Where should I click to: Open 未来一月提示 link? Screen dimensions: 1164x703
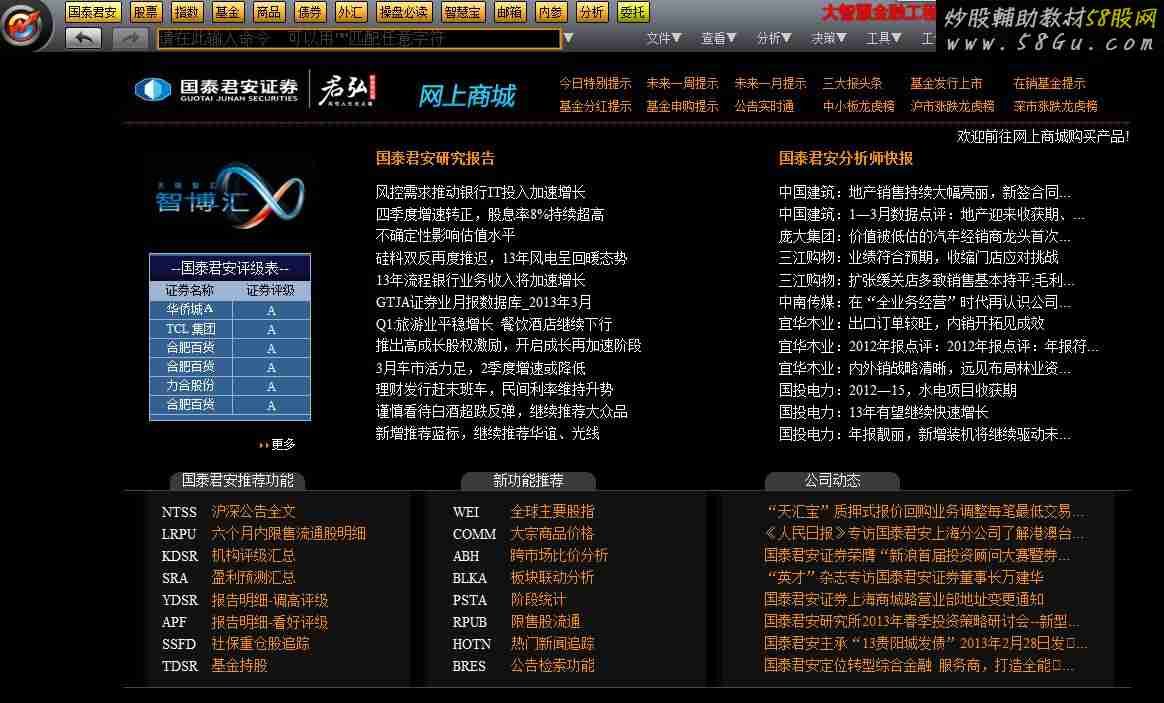pos(770,83)
